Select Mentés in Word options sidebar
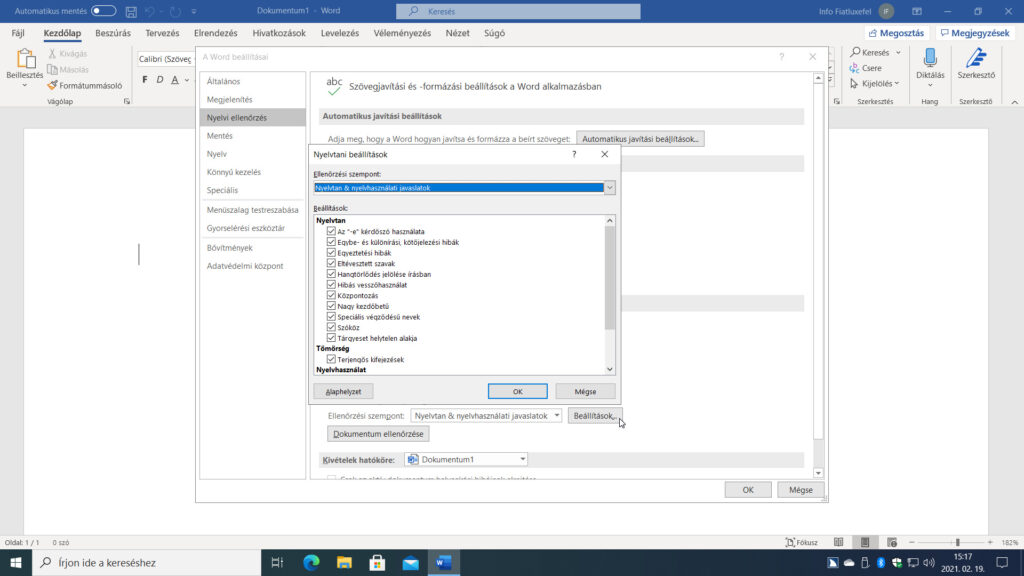This screenshot has height=576, width=1024. pyautogui.click(x=252, y=136)
